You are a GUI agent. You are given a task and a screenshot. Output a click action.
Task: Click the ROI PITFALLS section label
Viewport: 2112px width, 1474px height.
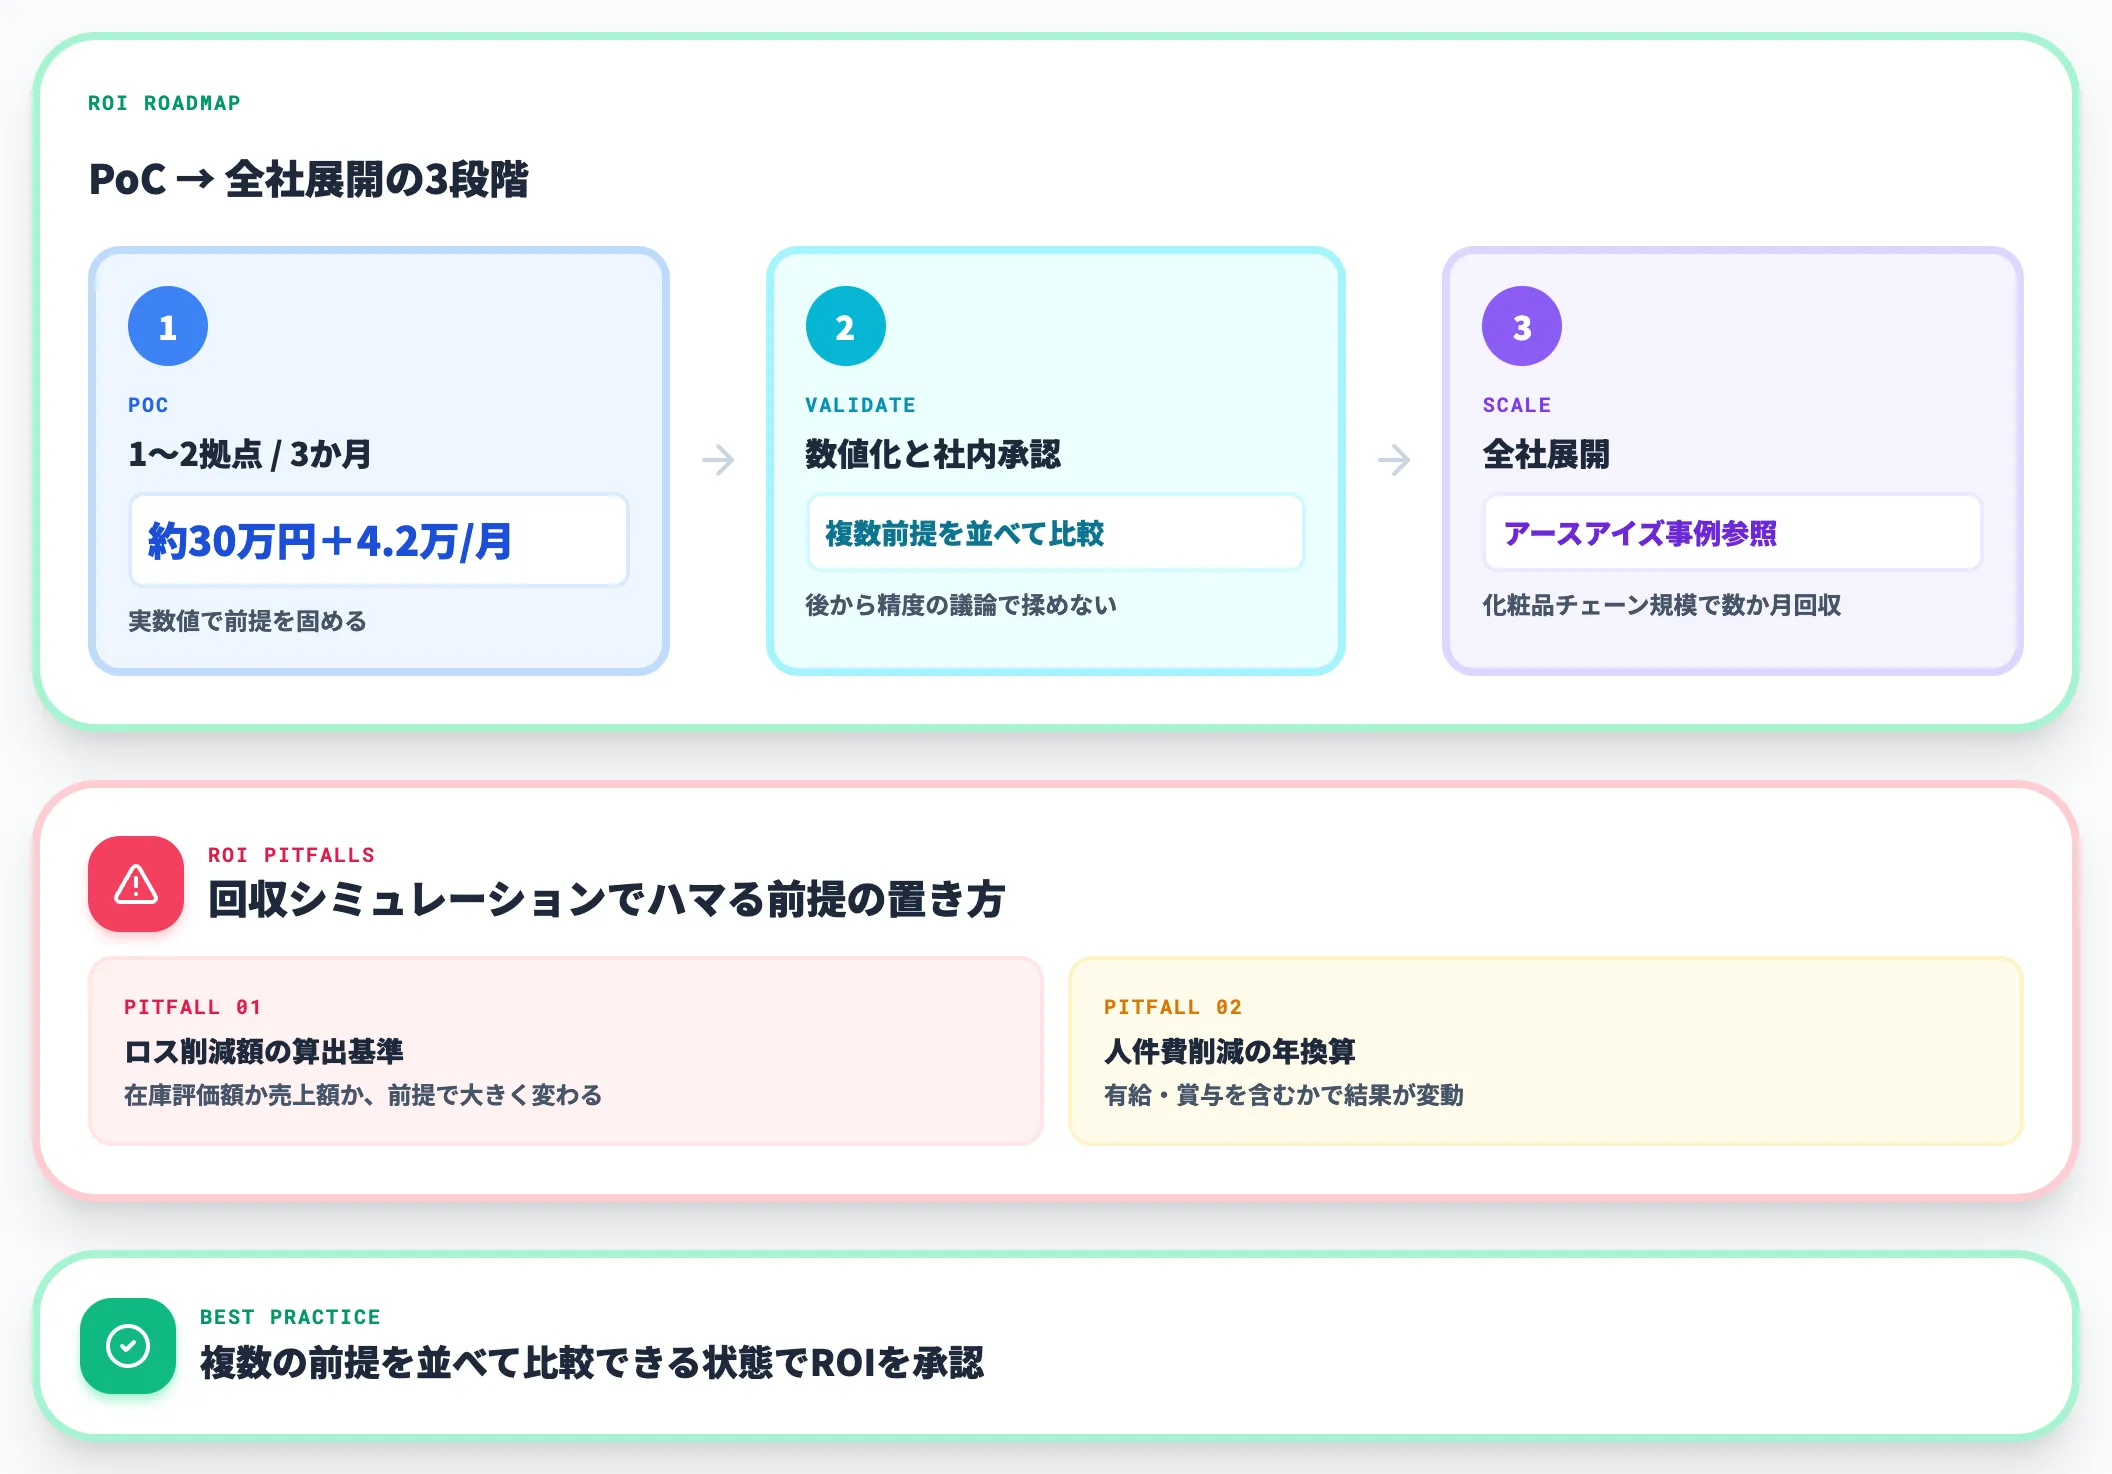(291, 855)
